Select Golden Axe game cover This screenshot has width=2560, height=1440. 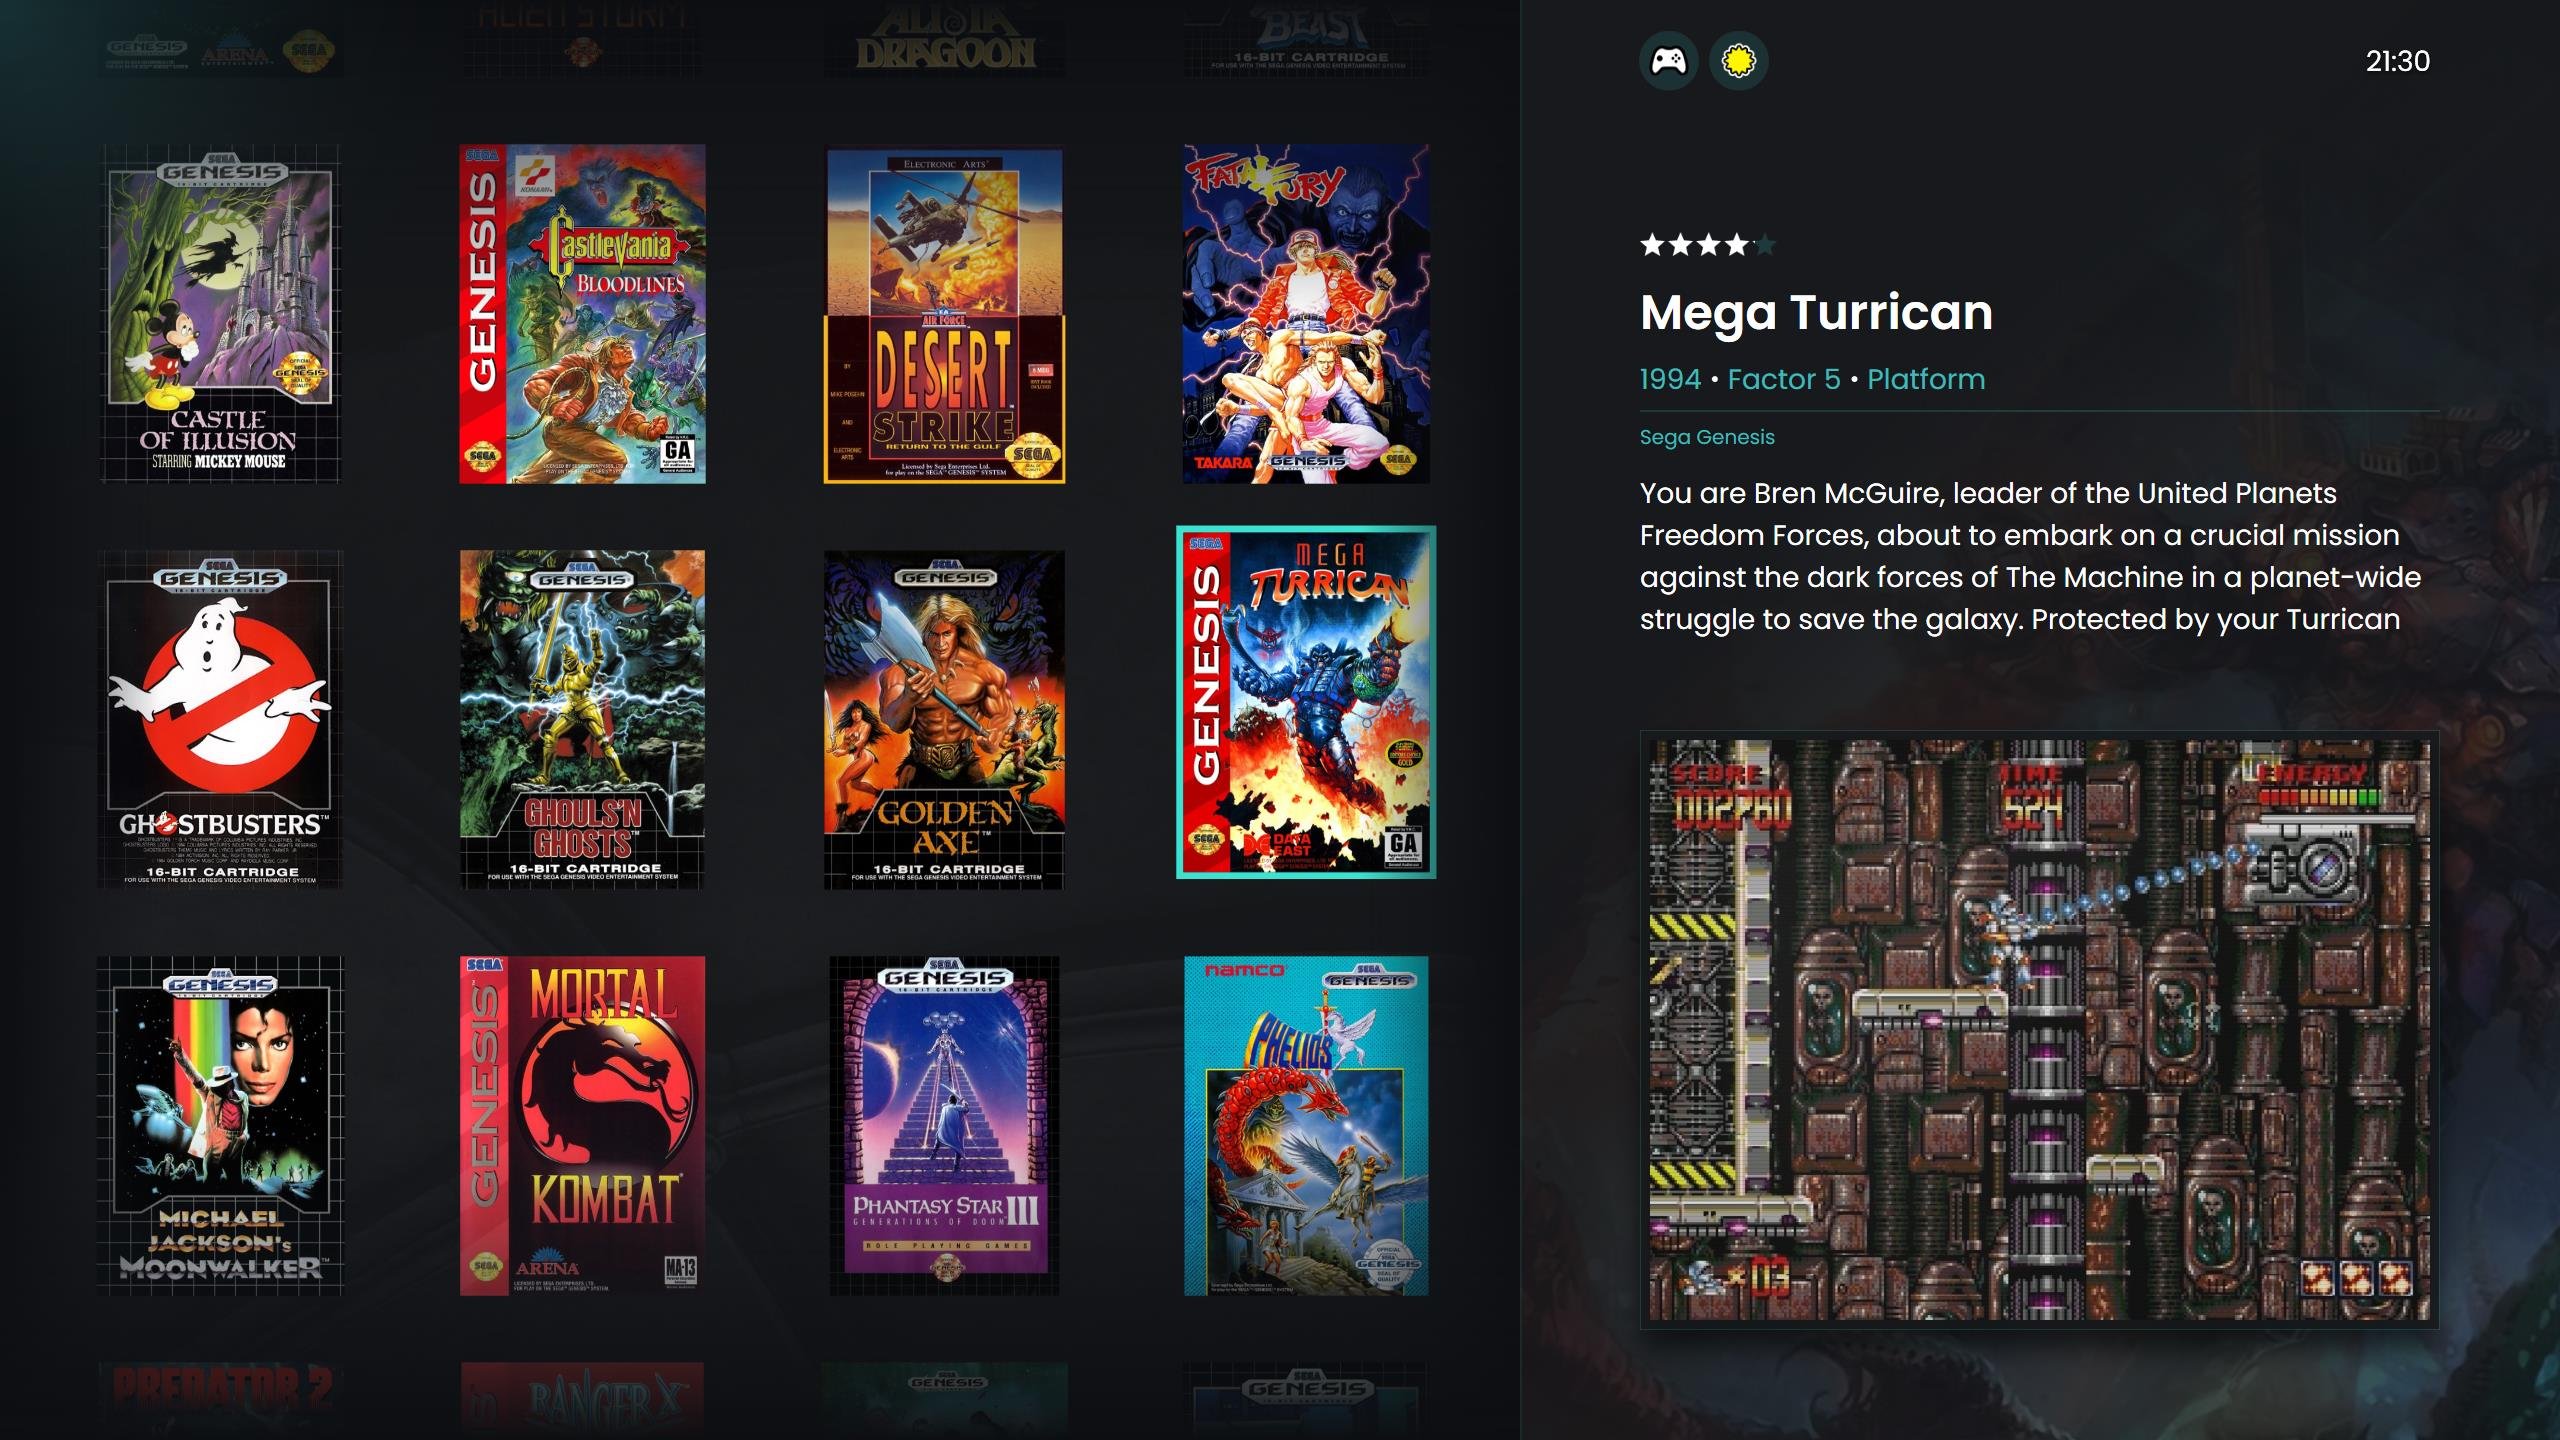click(944, 719)
